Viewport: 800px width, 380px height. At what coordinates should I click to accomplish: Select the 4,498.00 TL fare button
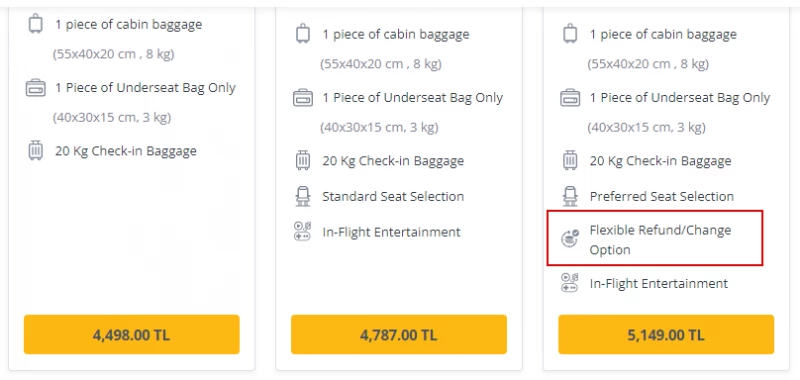click(x=132, y=335)
